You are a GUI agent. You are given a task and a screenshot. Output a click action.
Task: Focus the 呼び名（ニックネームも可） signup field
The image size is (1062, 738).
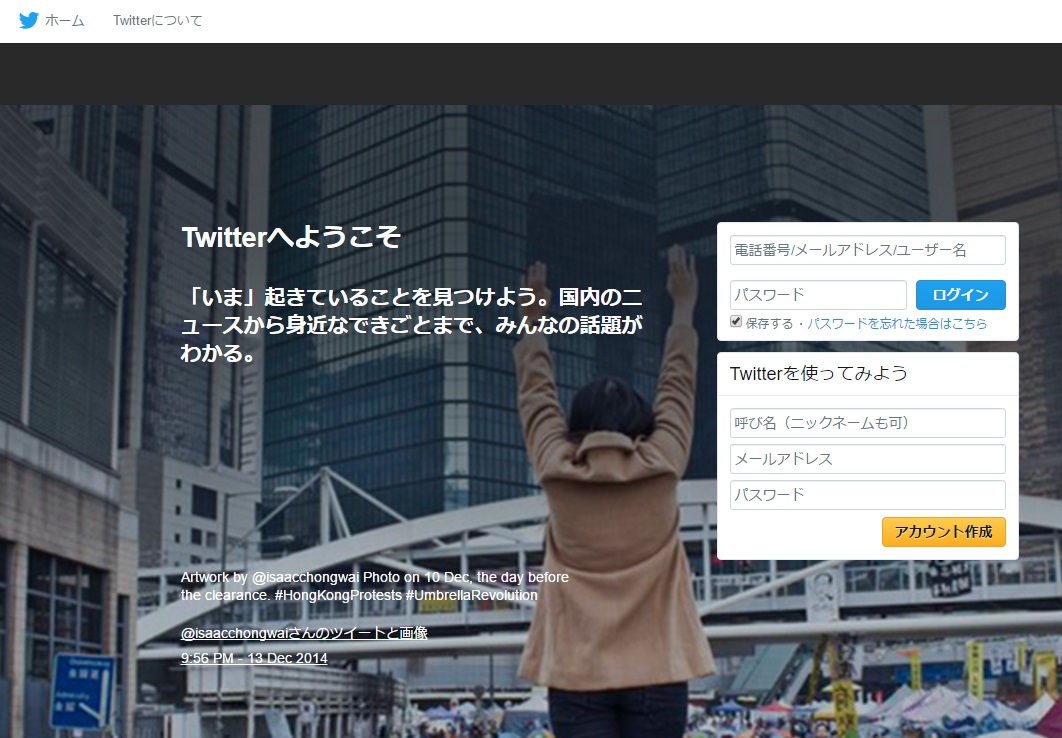868,423
